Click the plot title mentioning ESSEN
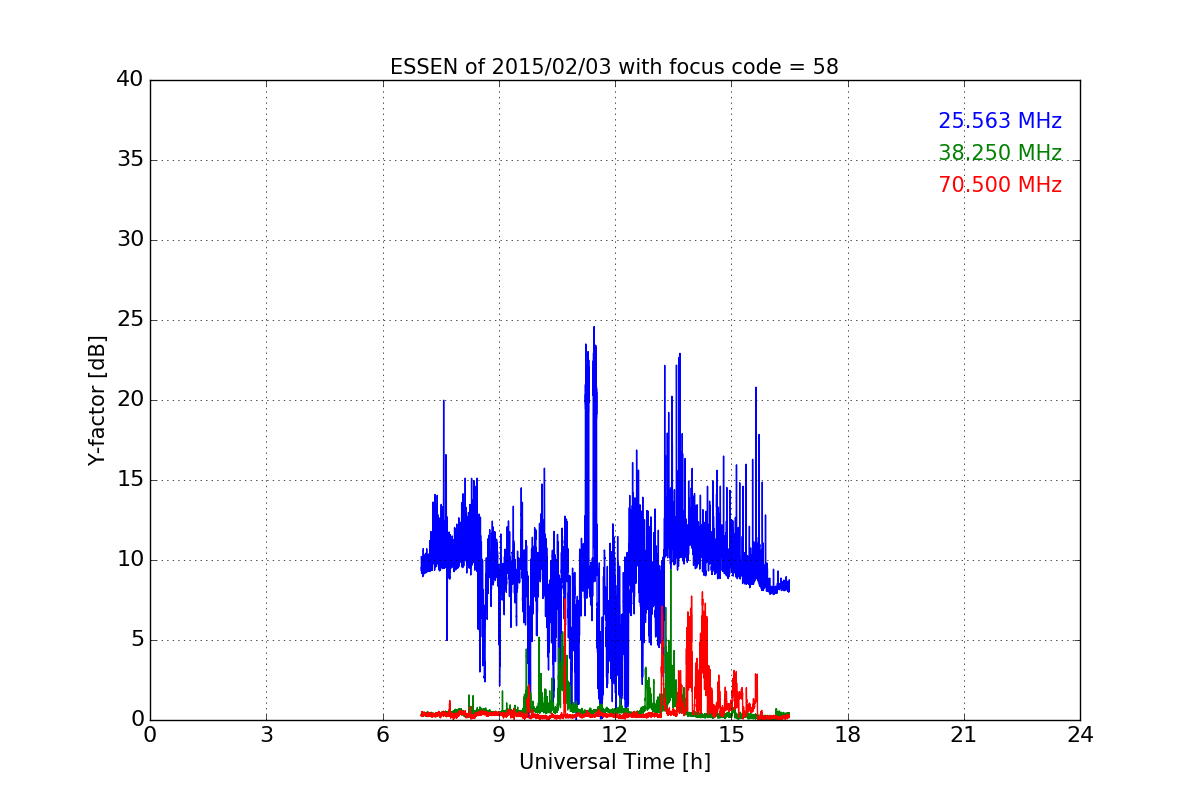 pyautogui.click(x=614, y=67)
